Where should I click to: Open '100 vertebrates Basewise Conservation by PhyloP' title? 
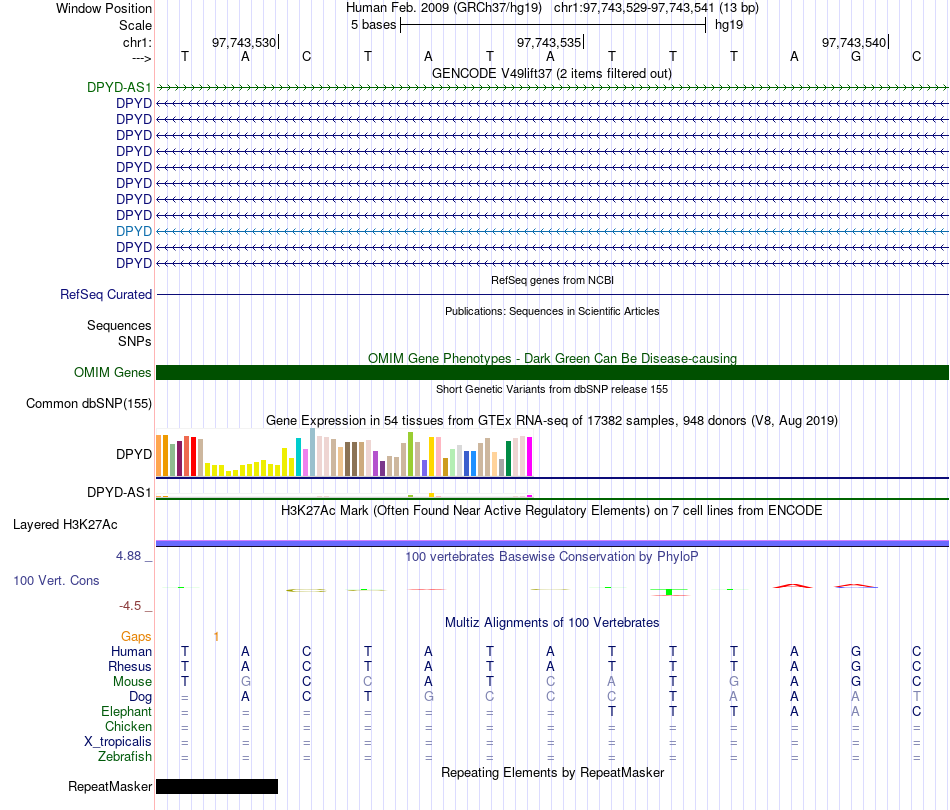552,557
